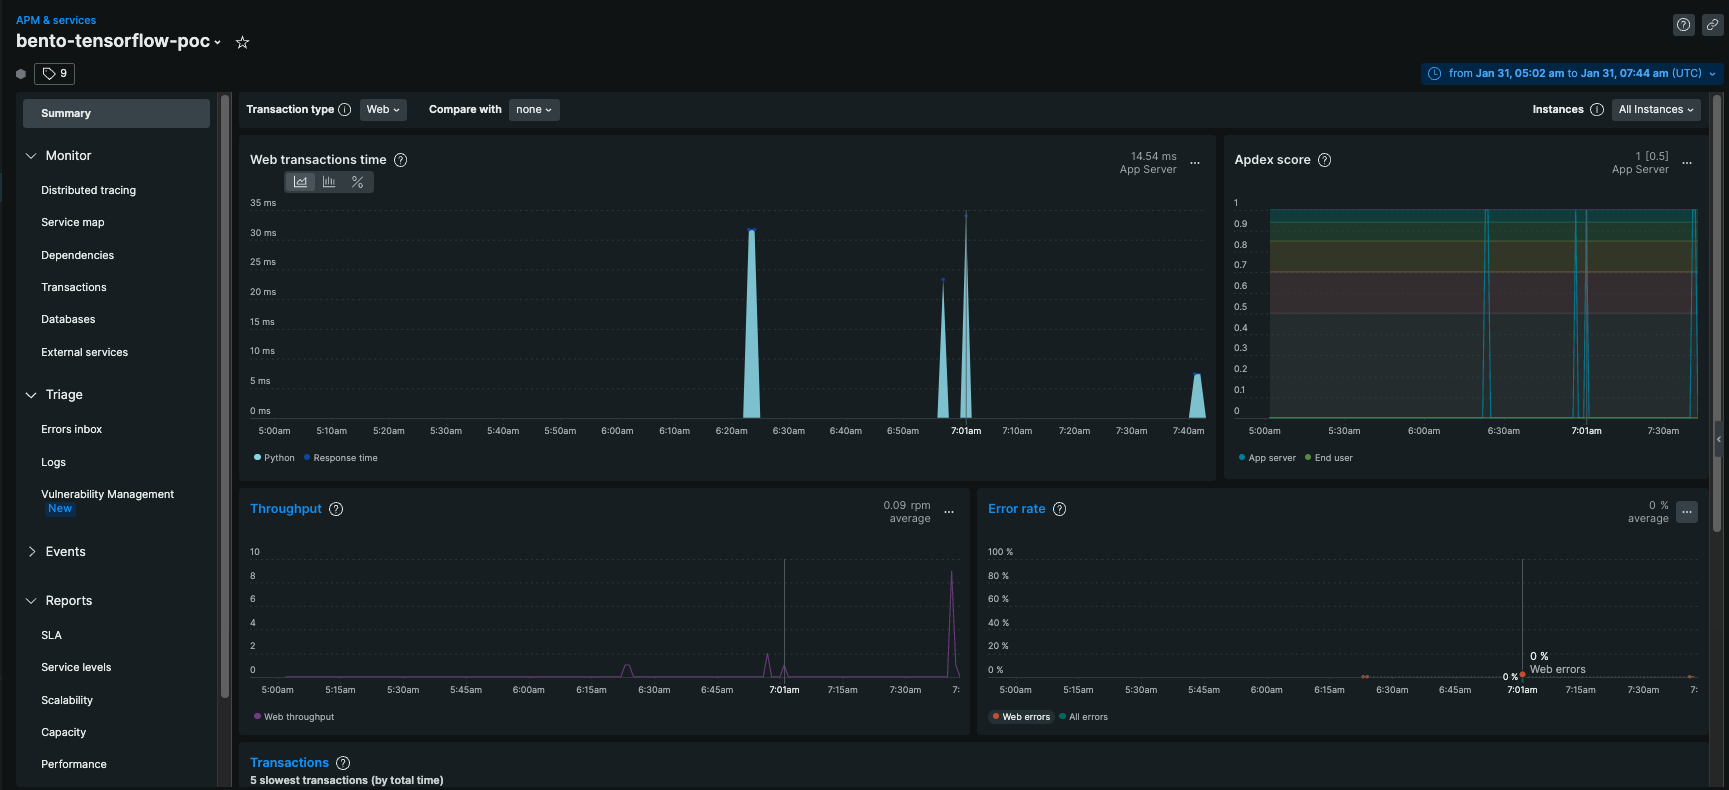Toggle Web throughput legend series
The height and width of the screenshot is (790, 1729).
click(294, 717)
